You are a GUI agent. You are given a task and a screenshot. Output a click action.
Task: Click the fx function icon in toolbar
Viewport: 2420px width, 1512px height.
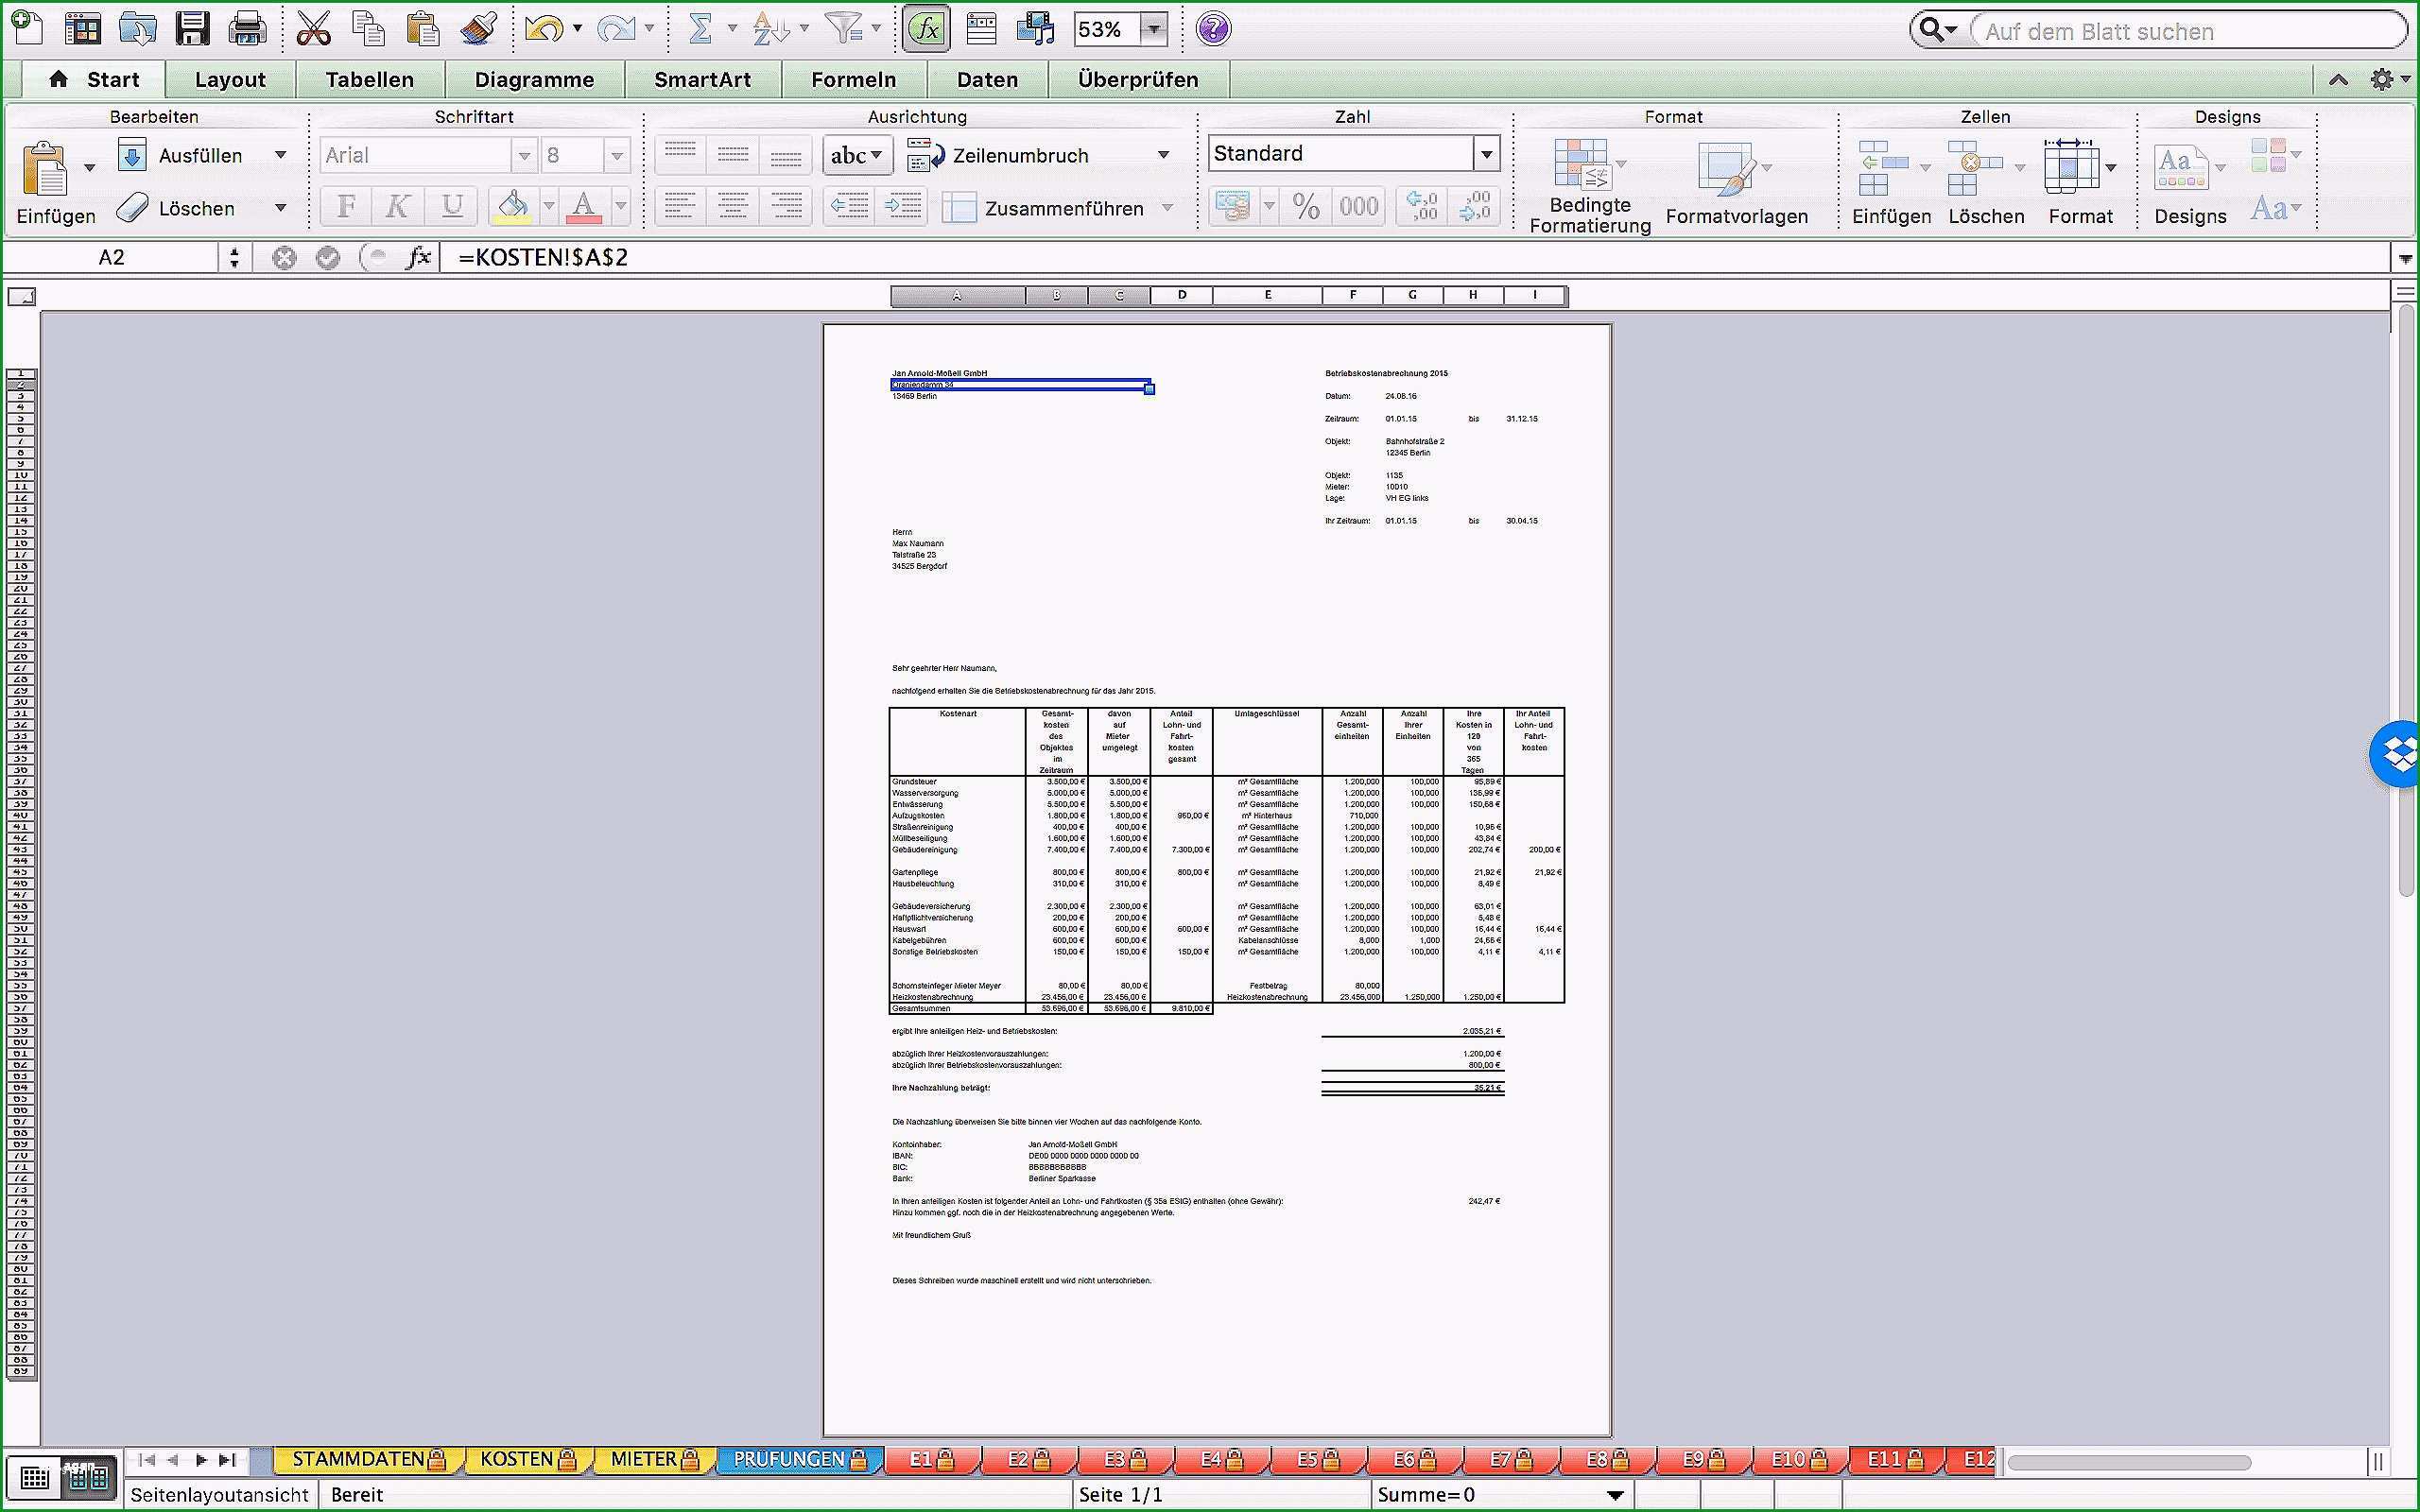click(x=927, y=29)
